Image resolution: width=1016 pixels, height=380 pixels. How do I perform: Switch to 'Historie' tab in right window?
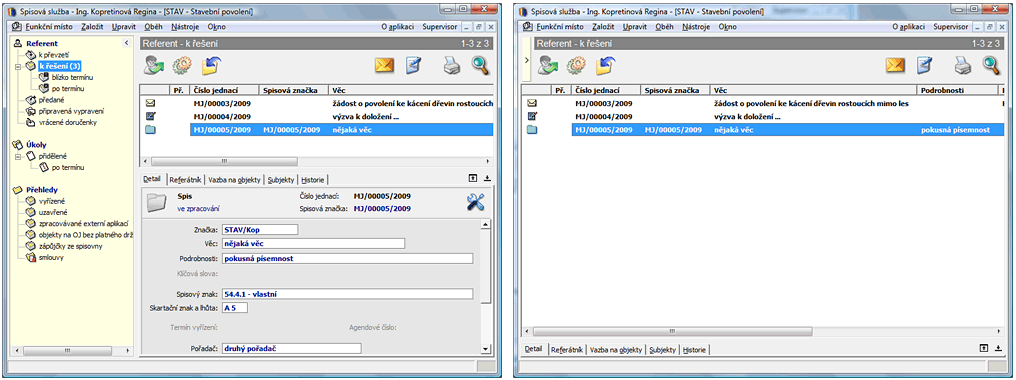[x=694, y=349]
